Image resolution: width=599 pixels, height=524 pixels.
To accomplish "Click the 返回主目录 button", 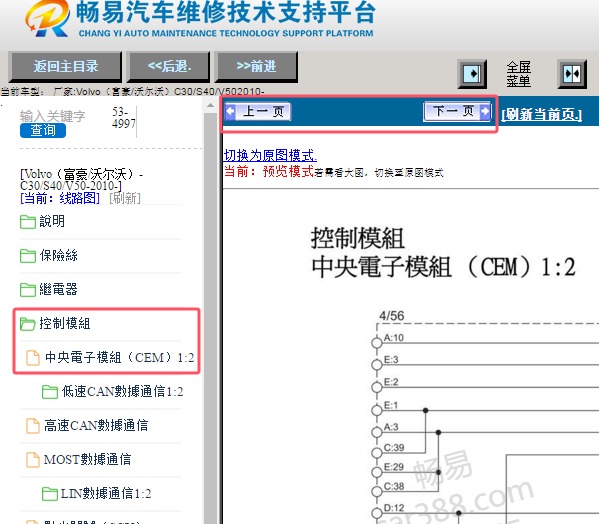I will coord(65,67).
